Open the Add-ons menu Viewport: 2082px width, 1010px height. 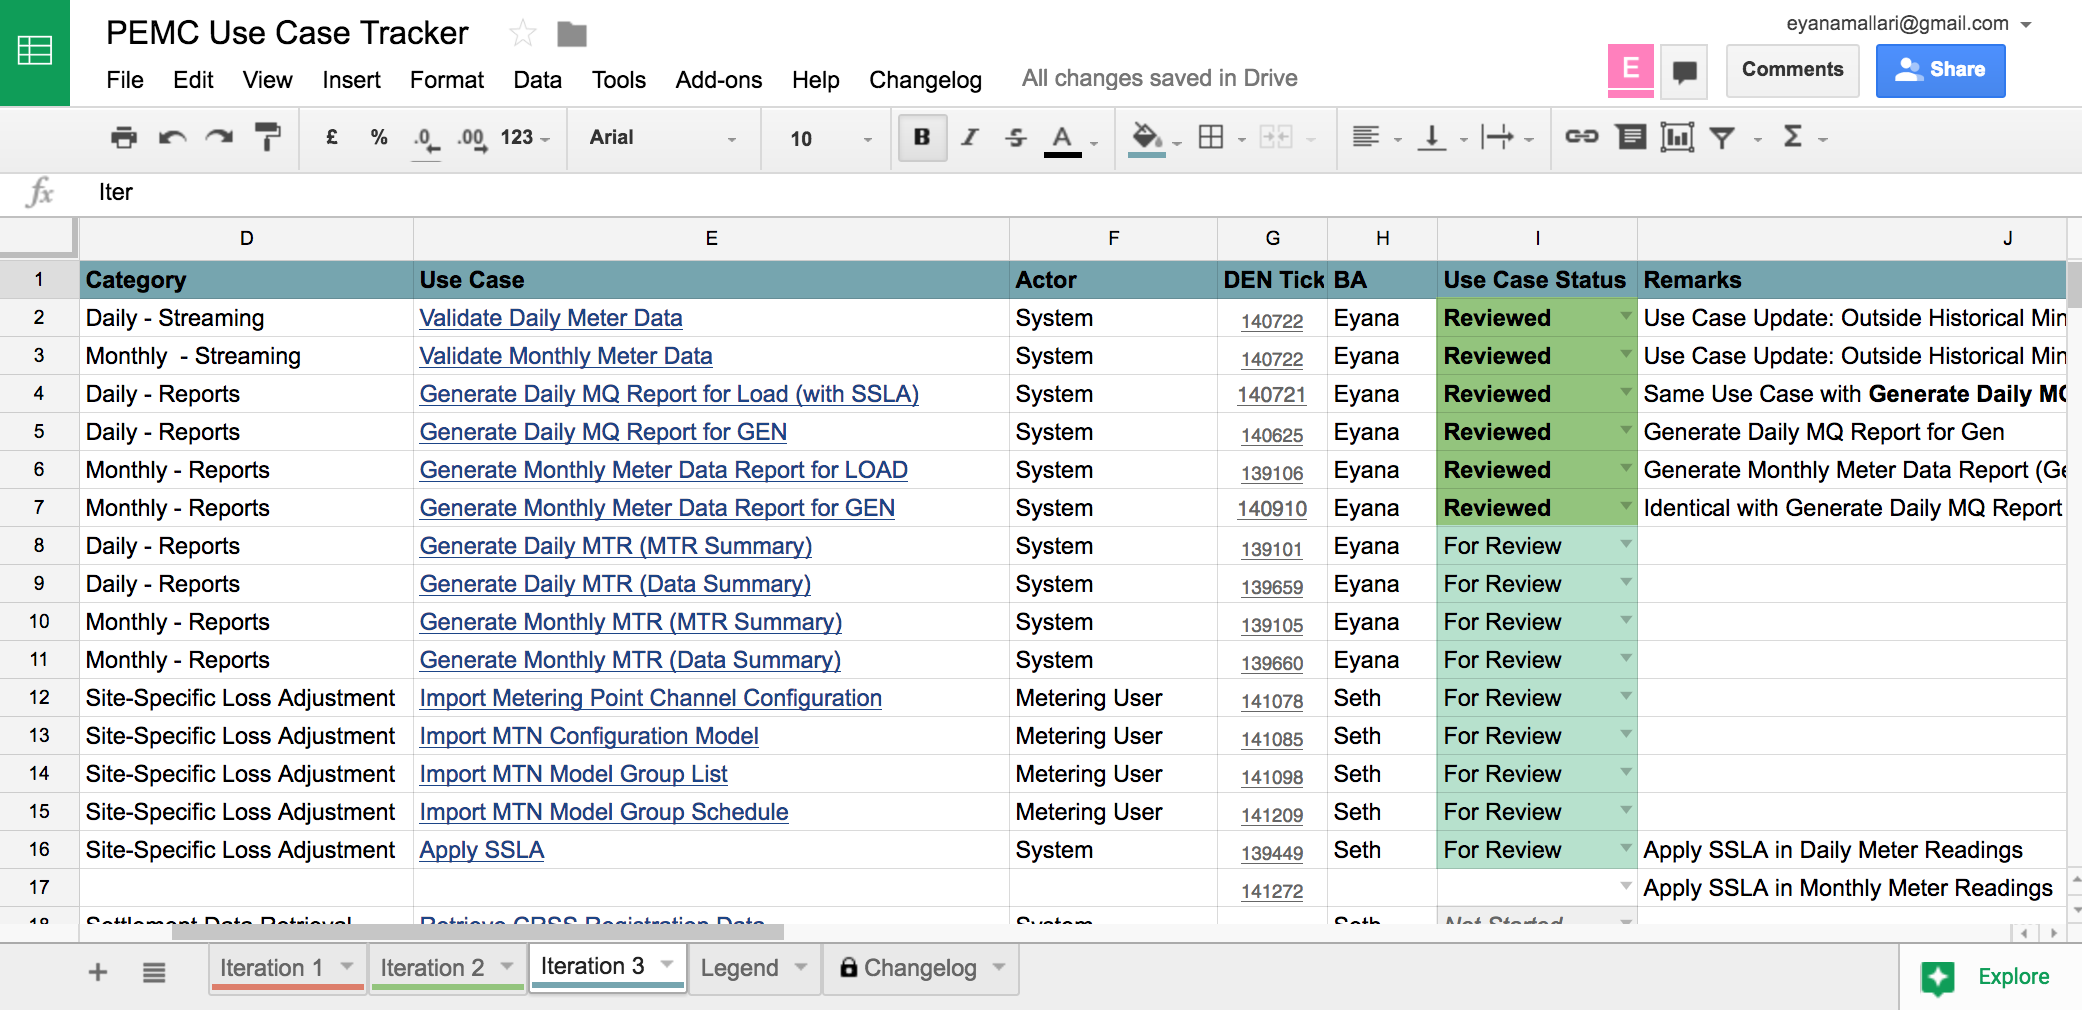[x=718, y=80]
